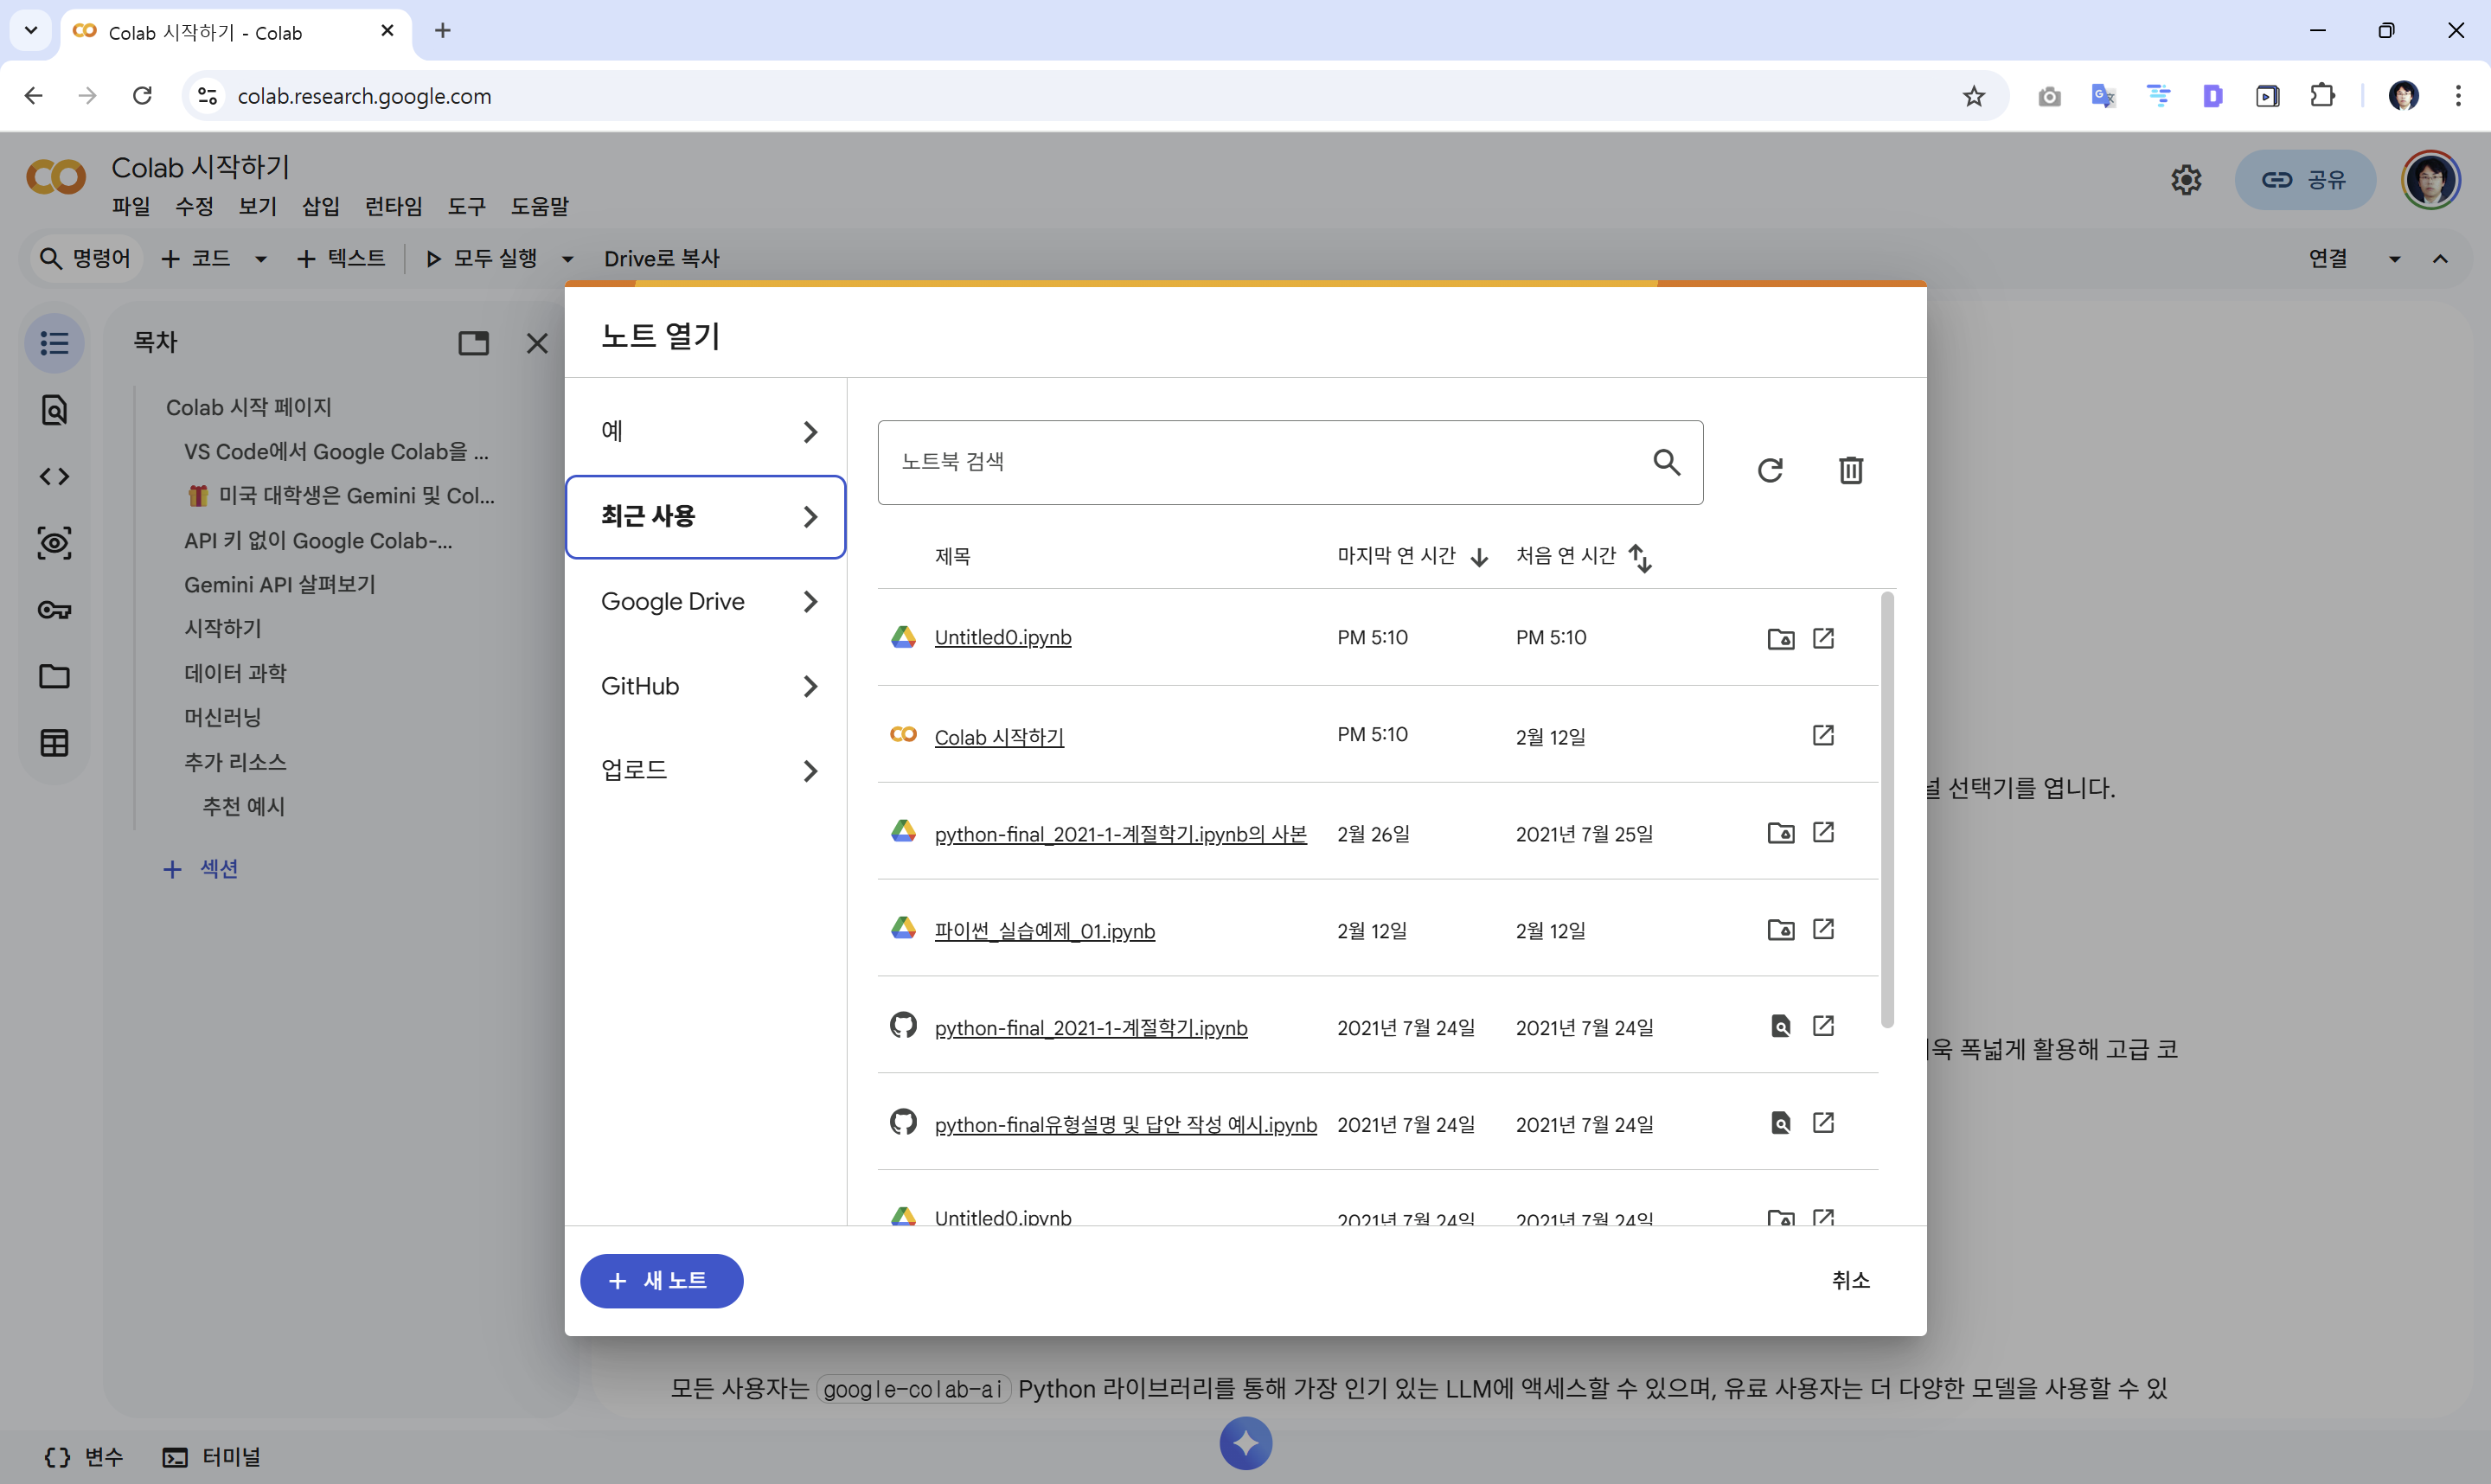
Task: Click the refresh notebooks list icon
Action: click(x=1770, y=470)
